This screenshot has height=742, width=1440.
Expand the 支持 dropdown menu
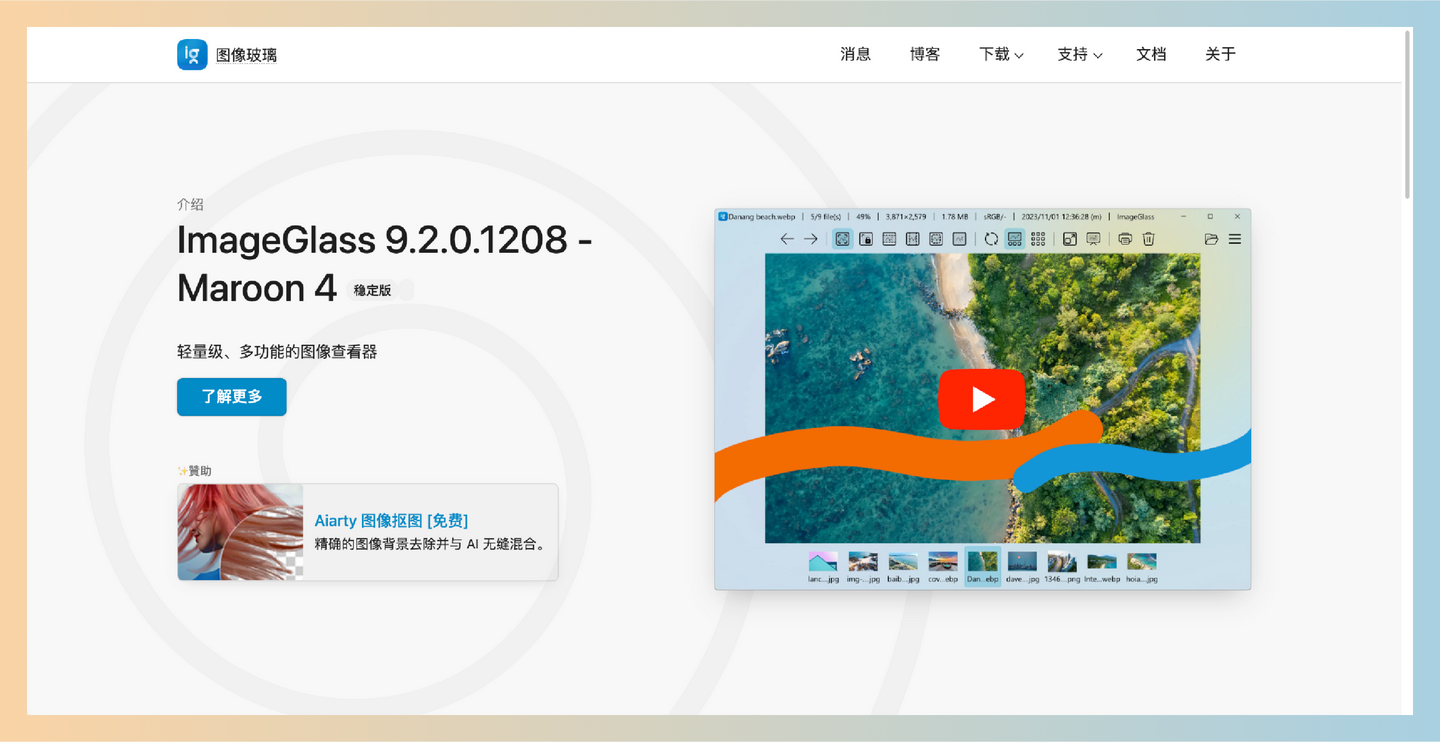(1080, 54)
